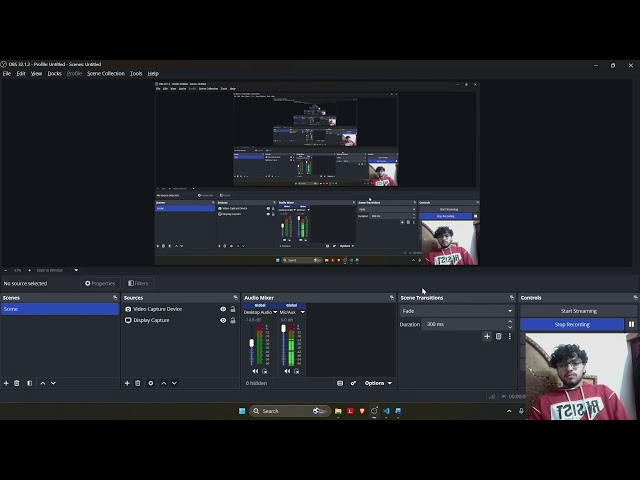Toggle monitoring for Mic/Aux

296,371
